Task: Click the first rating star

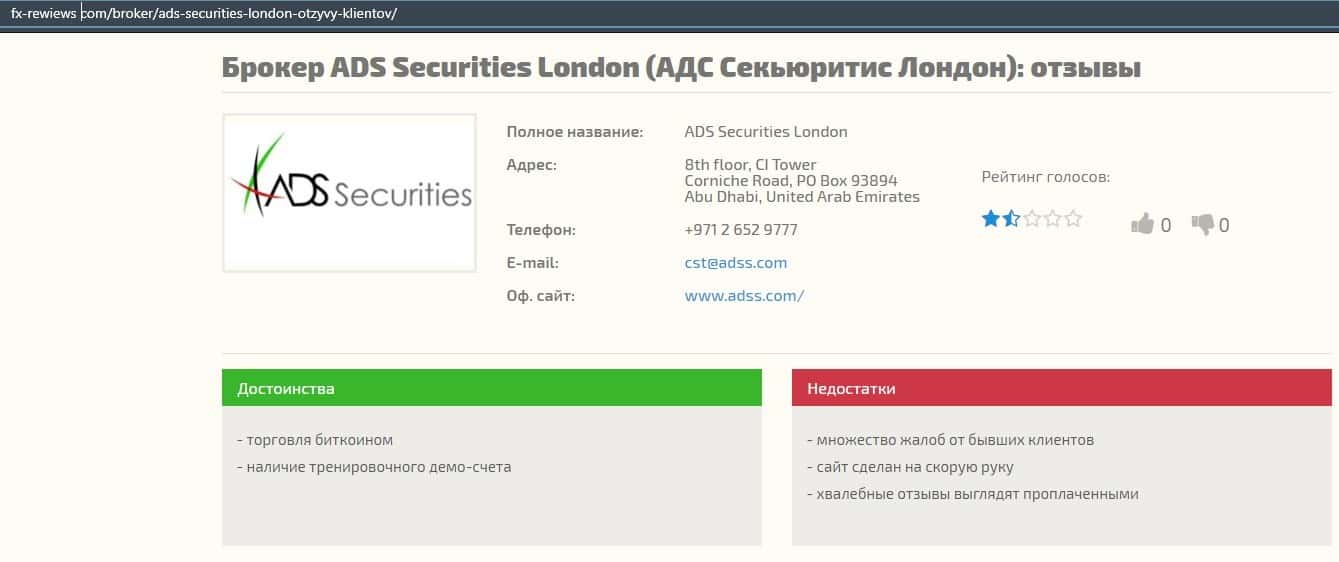Action: 990,219
